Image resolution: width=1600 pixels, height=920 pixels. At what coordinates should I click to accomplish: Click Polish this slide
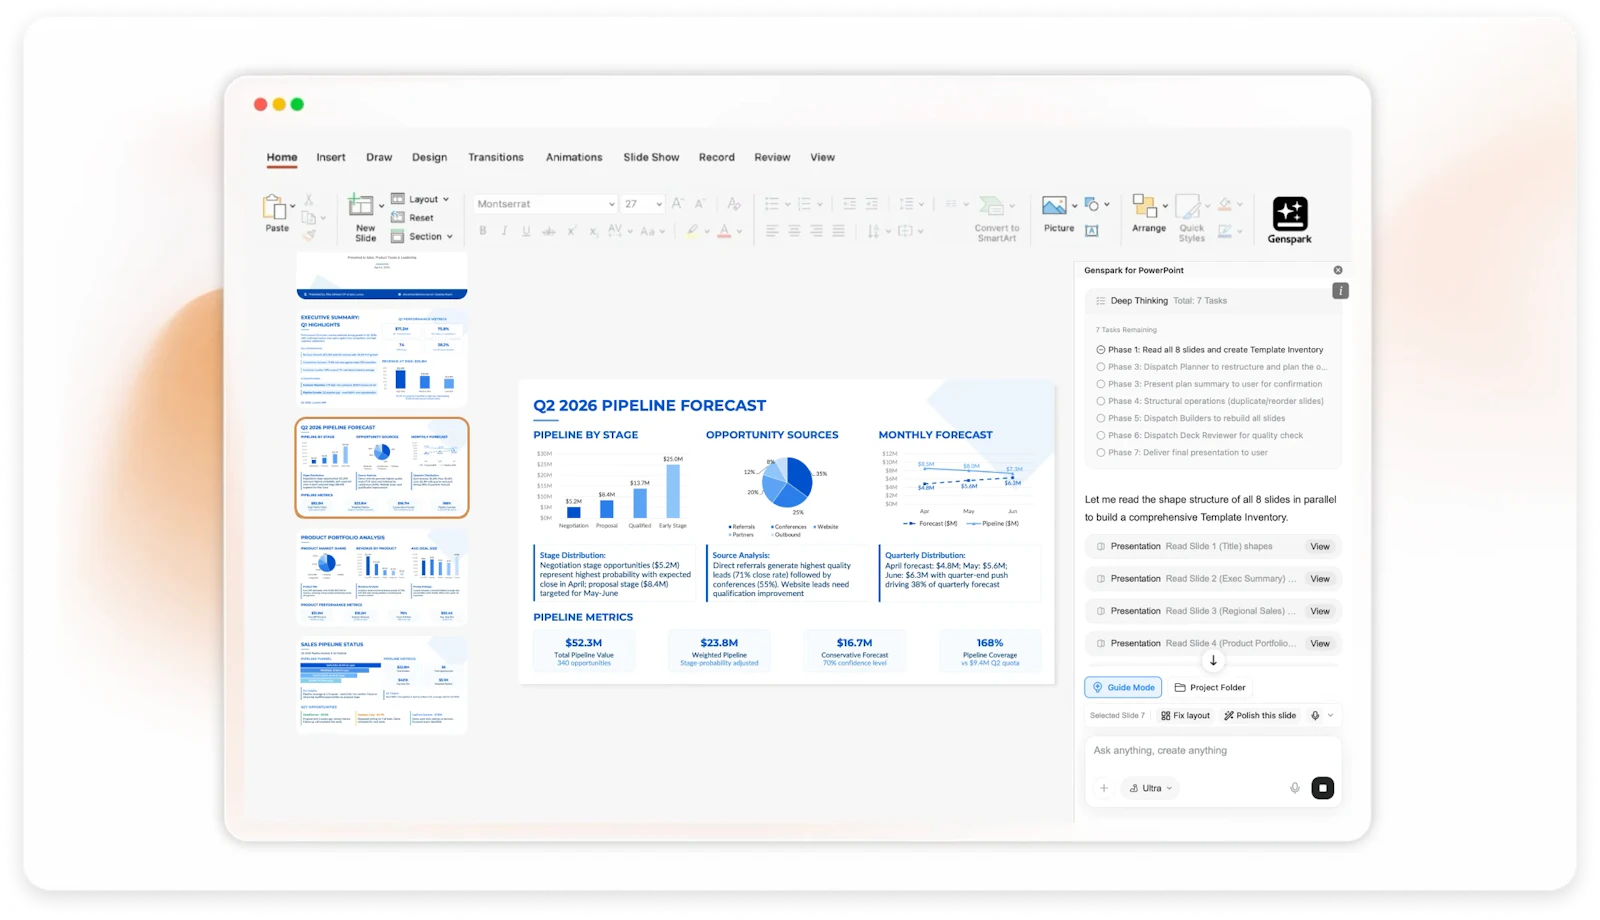click(1260, 715)
